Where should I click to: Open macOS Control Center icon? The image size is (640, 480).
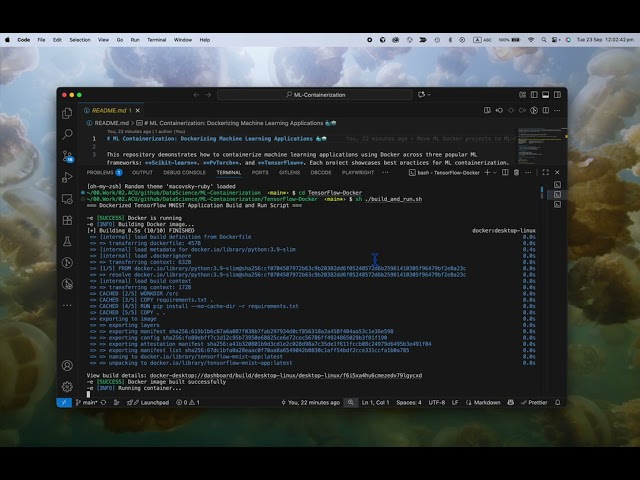(555, 40)
